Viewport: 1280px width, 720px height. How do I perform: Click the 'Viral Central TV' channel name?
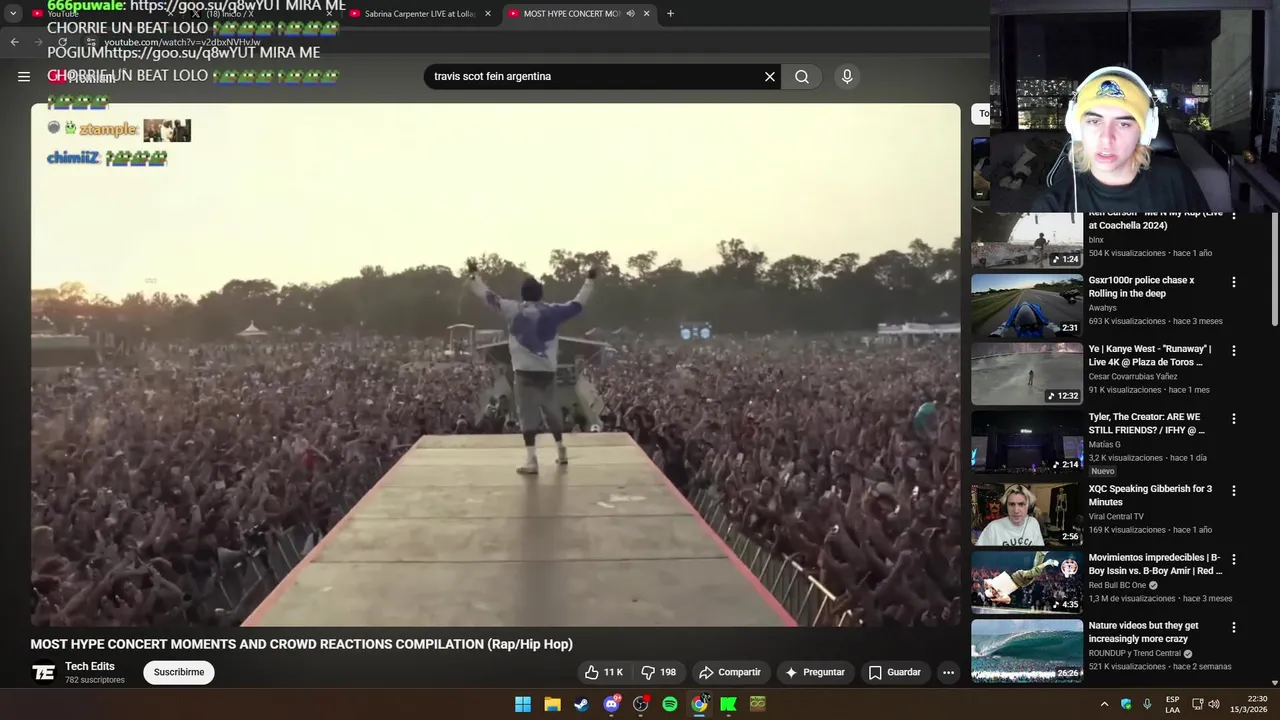pos(1116,517)
